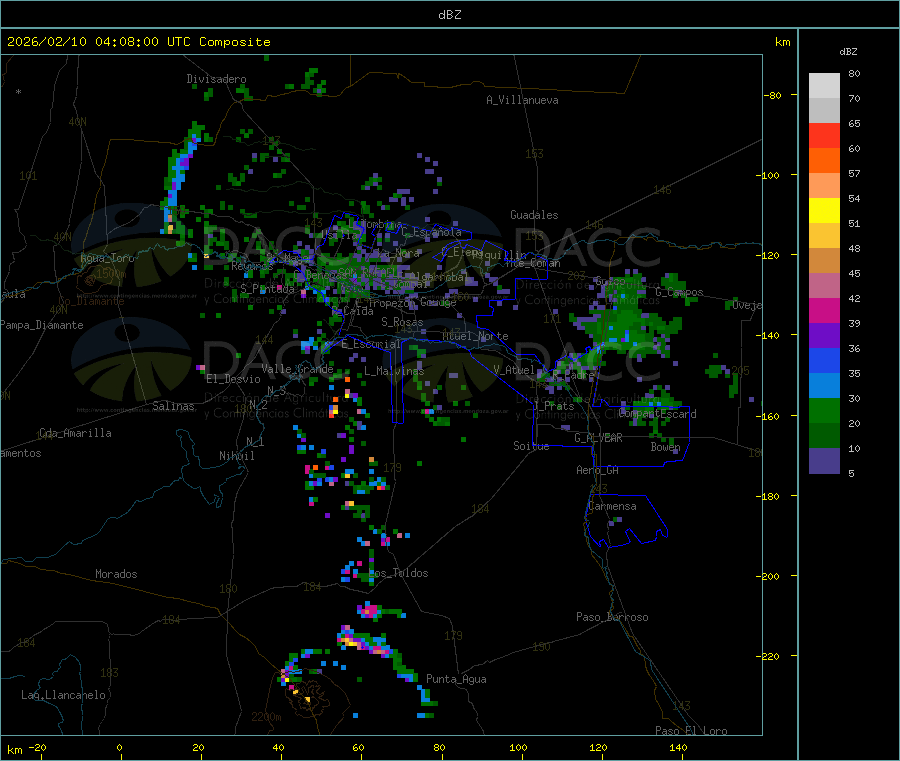Image resolution: width=900 pixels, height=761 pixels.
Task: Select the white 80 dBZ color swatch
Action: 824,86
